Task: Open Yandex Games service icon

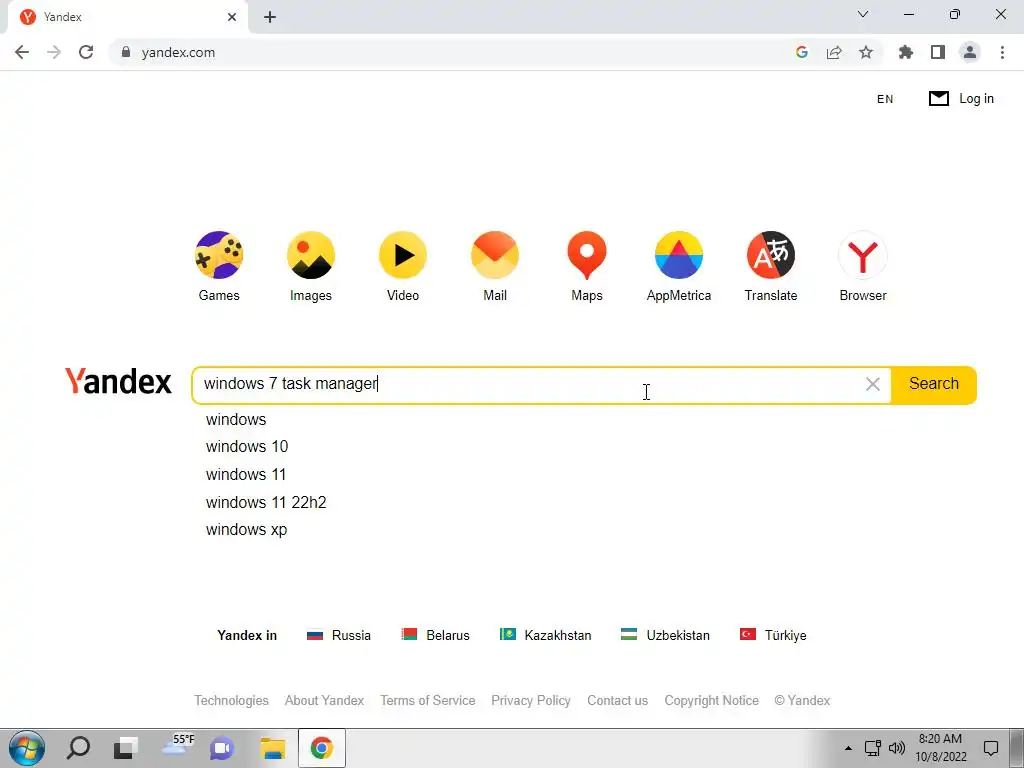Action: coord(219,255)
